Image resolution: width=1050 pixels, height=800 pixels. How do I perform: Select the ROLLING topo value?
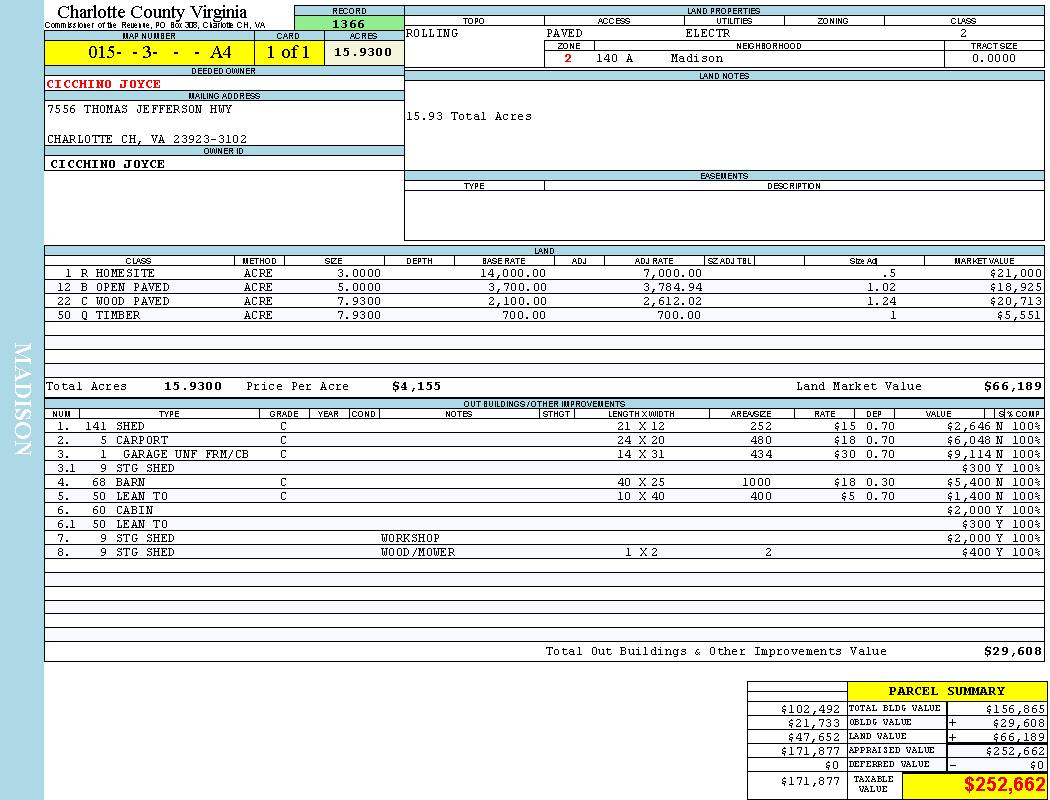(x=432, y=33)
